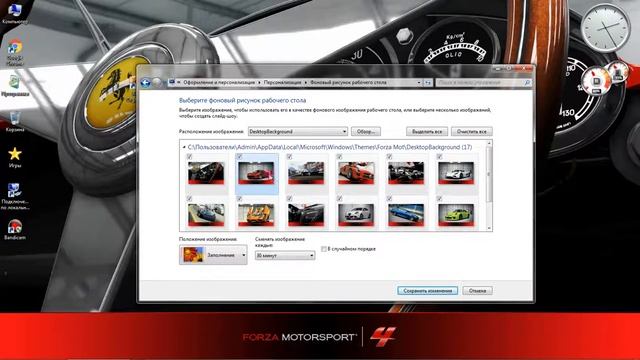This screenshot has height=360, width=640.
Task: Uncheck the blue car on straight road checkbox
Action: tap(389, 198)
